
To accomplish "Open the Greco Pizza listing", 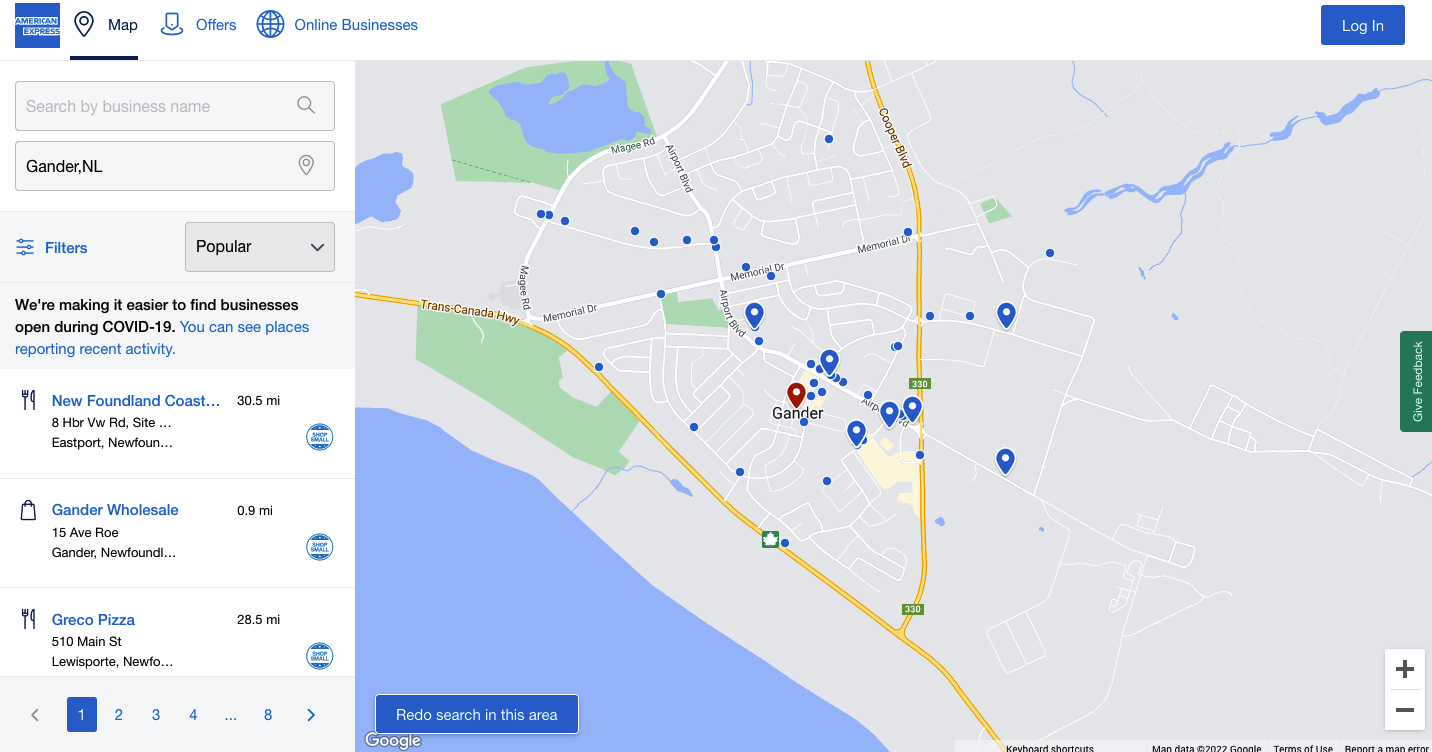I will [93, 620].
